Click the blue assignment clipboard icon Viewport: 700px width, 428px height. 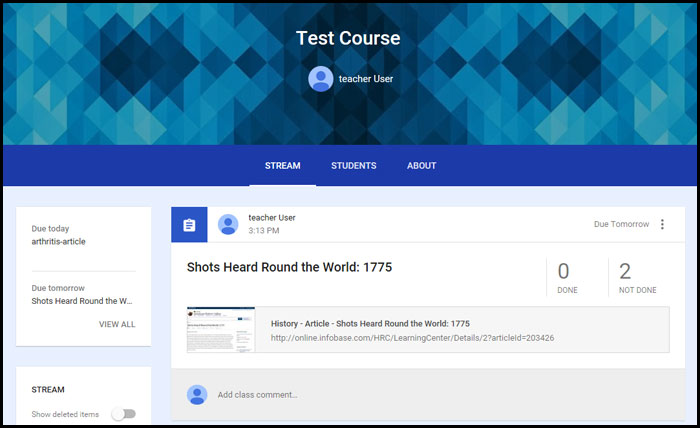point(189,225)
